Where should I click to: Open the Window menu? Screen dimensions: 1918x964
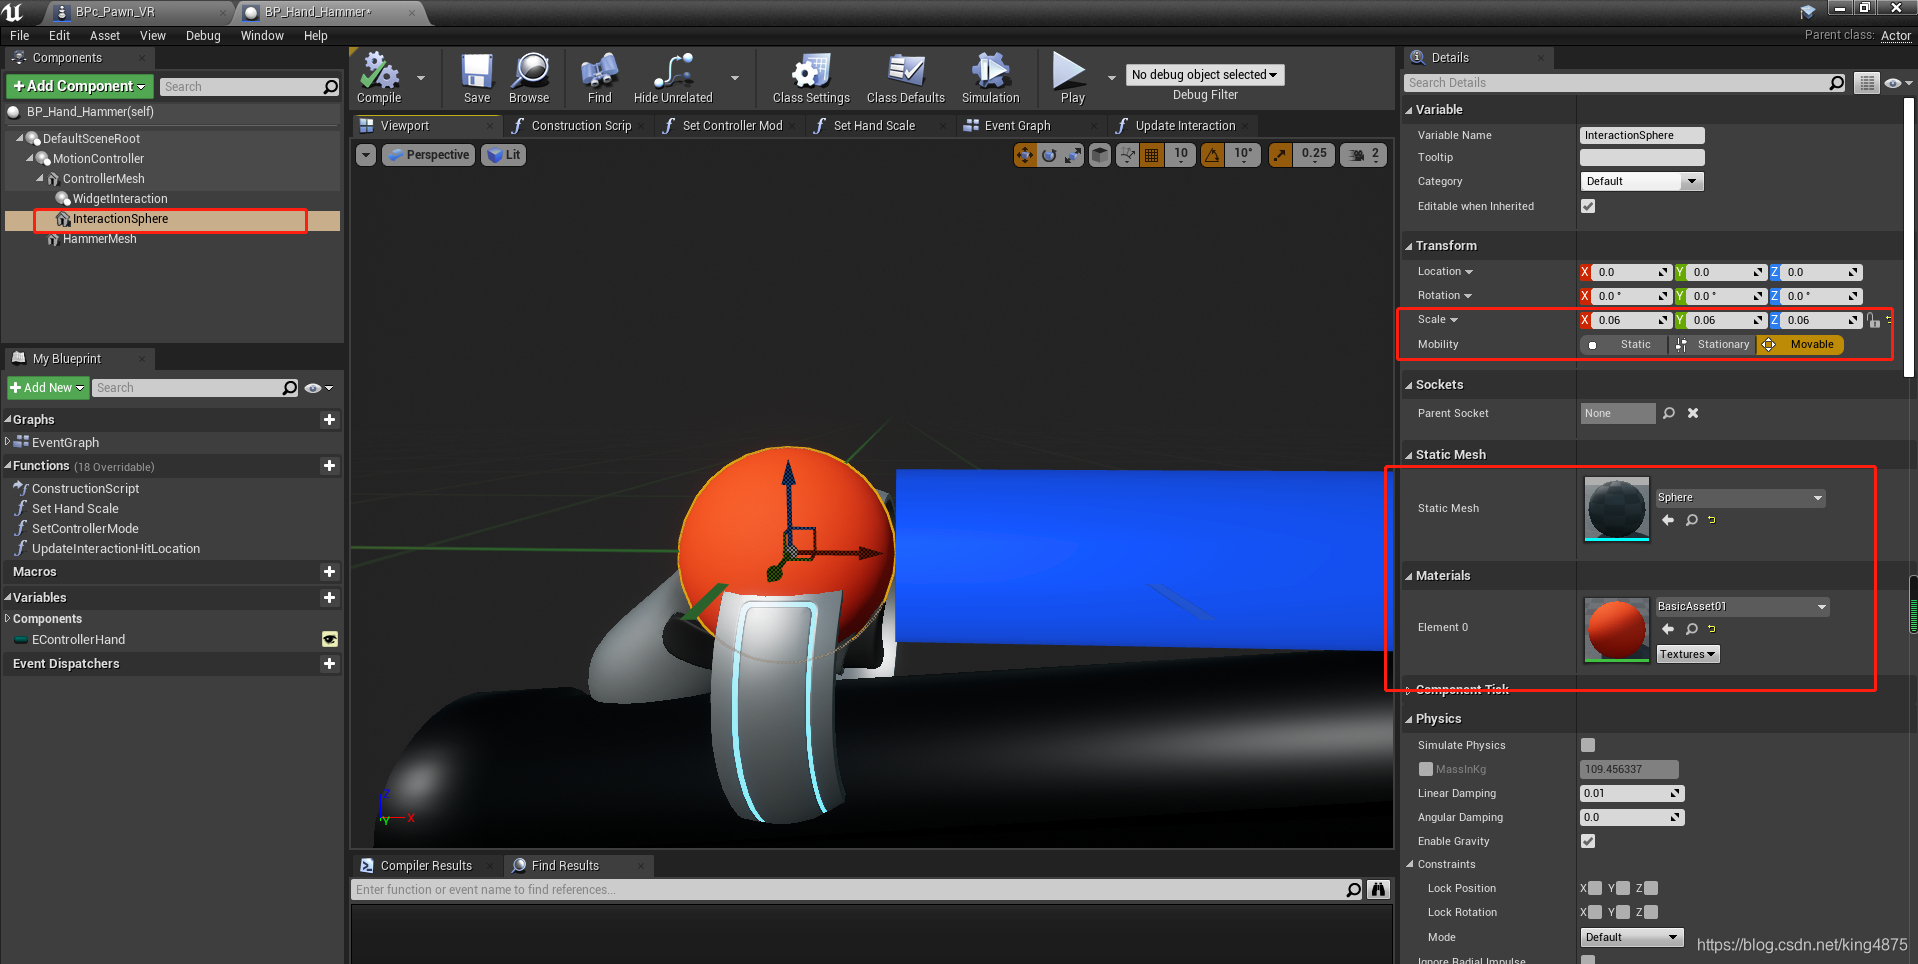coord(261,35)
